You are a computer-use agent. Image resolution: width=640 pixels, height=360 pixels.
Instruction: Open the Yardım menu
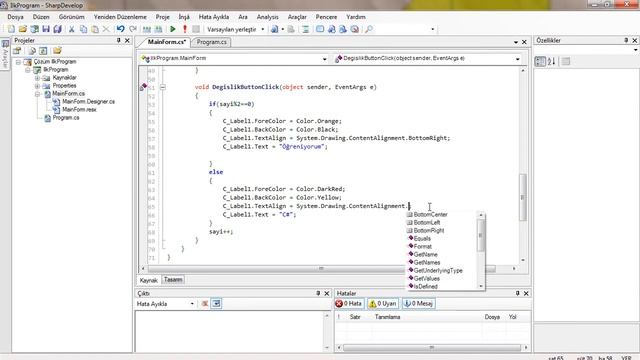(x=356, y=17)
